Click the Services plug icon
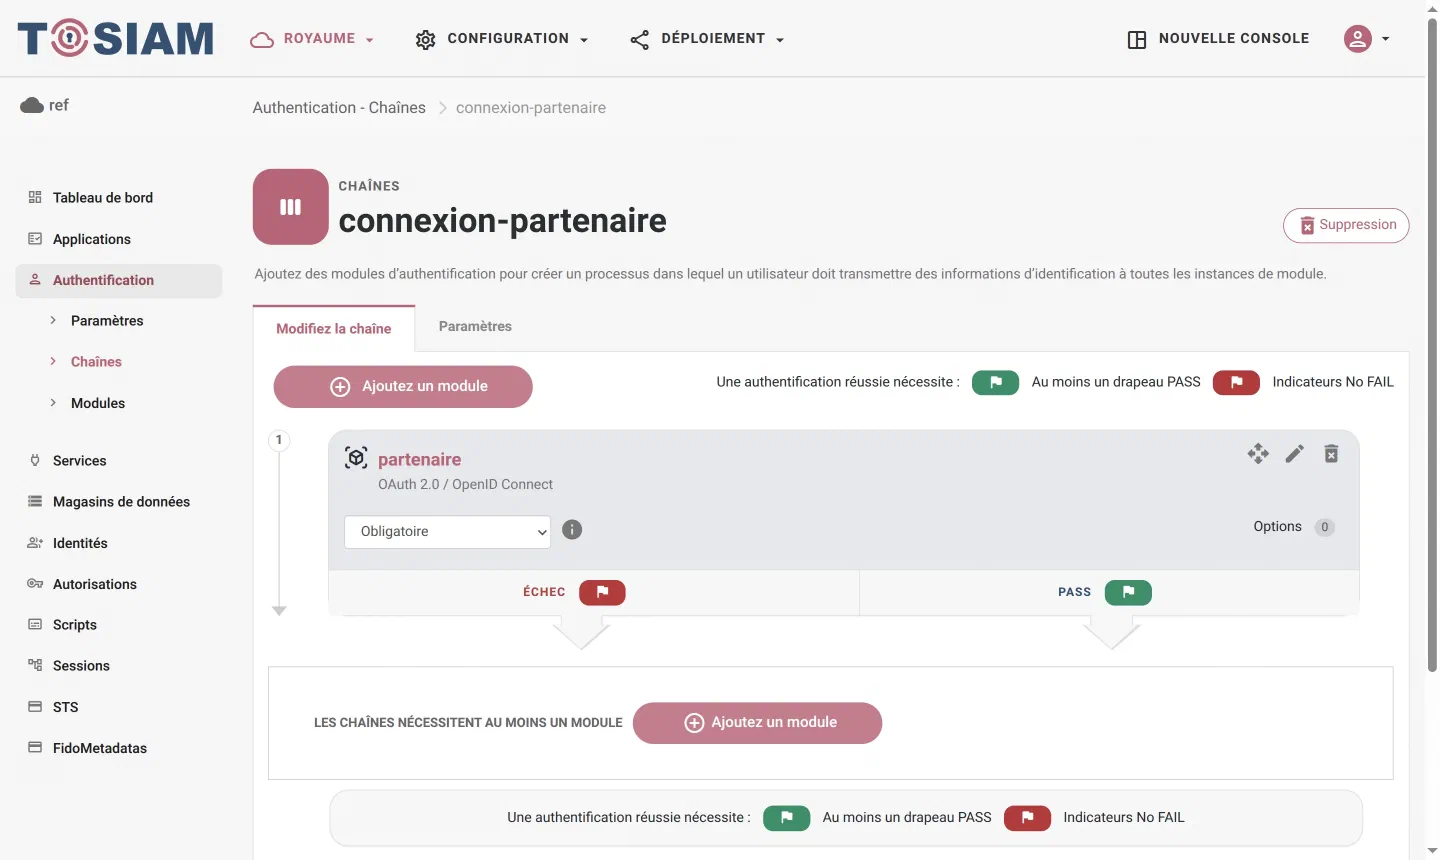The height and width of the screenshot is (860, 1440). click(x=35, y=460)
